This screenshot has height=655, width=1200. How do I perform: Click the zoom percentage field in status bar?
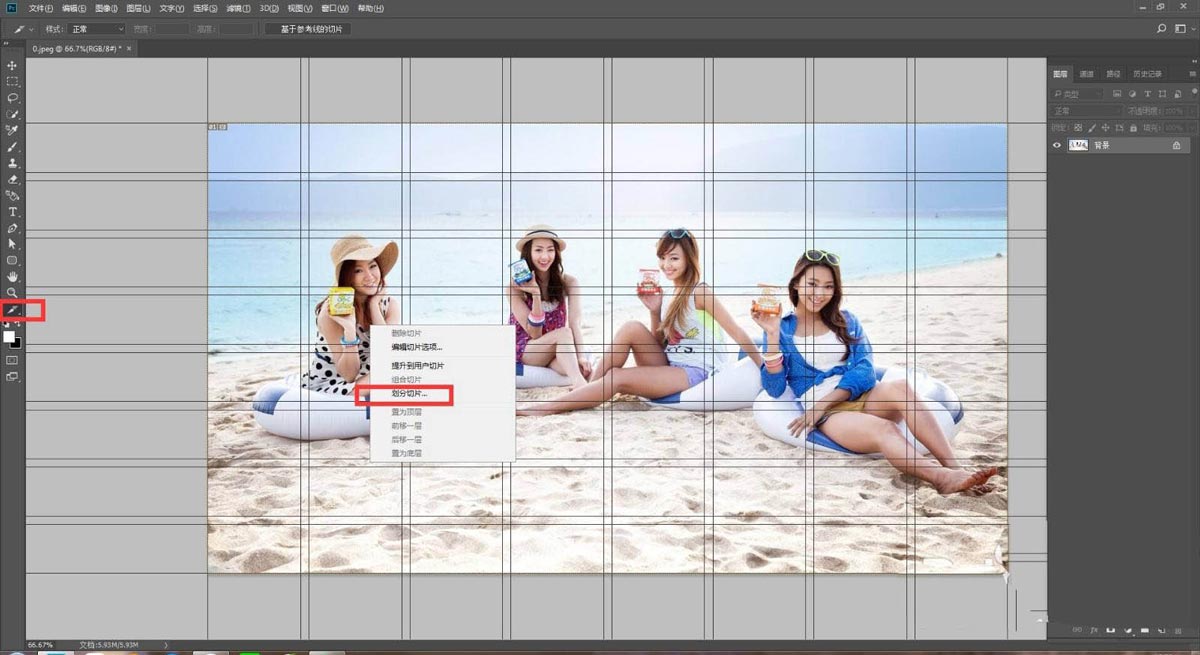[40, 645]
